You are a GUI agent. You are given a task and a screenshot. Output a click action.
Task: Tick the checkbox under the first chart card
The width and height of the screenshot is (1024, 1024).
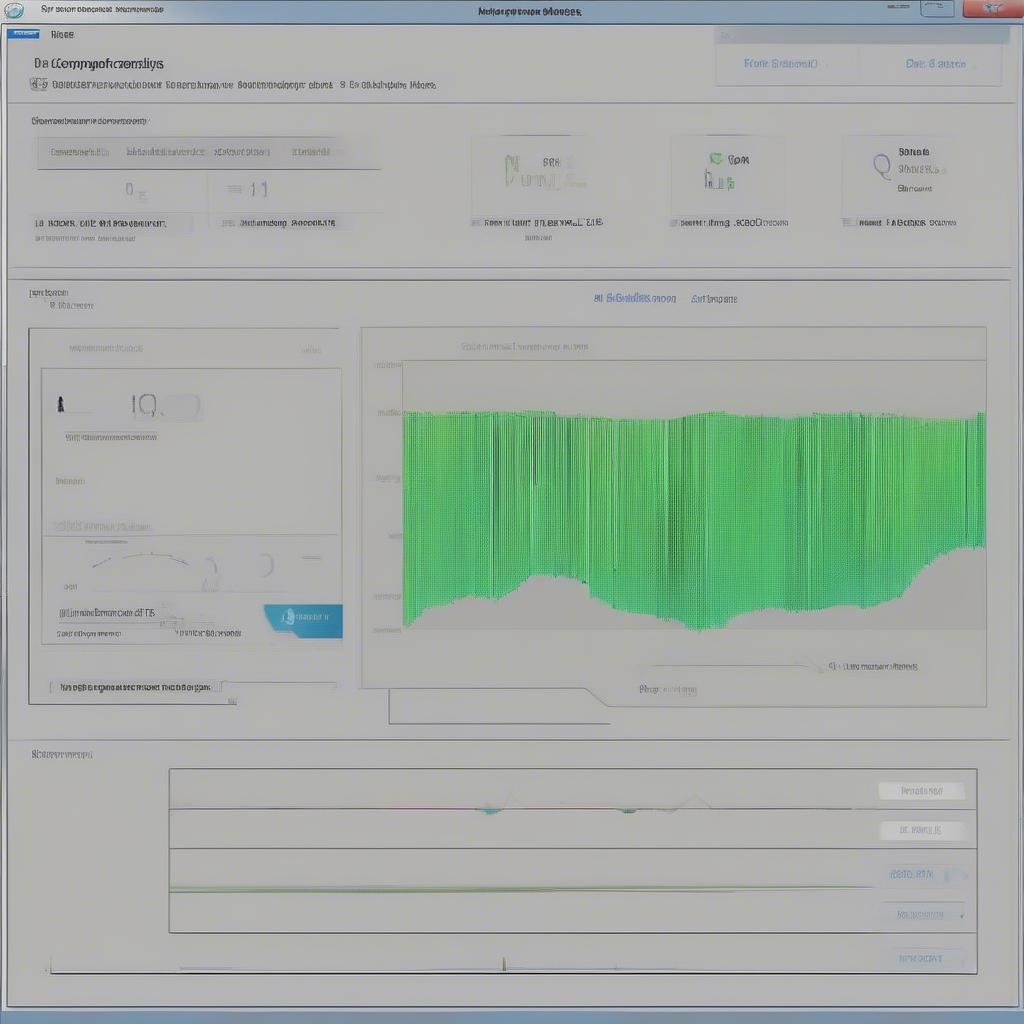coord(476,223)
